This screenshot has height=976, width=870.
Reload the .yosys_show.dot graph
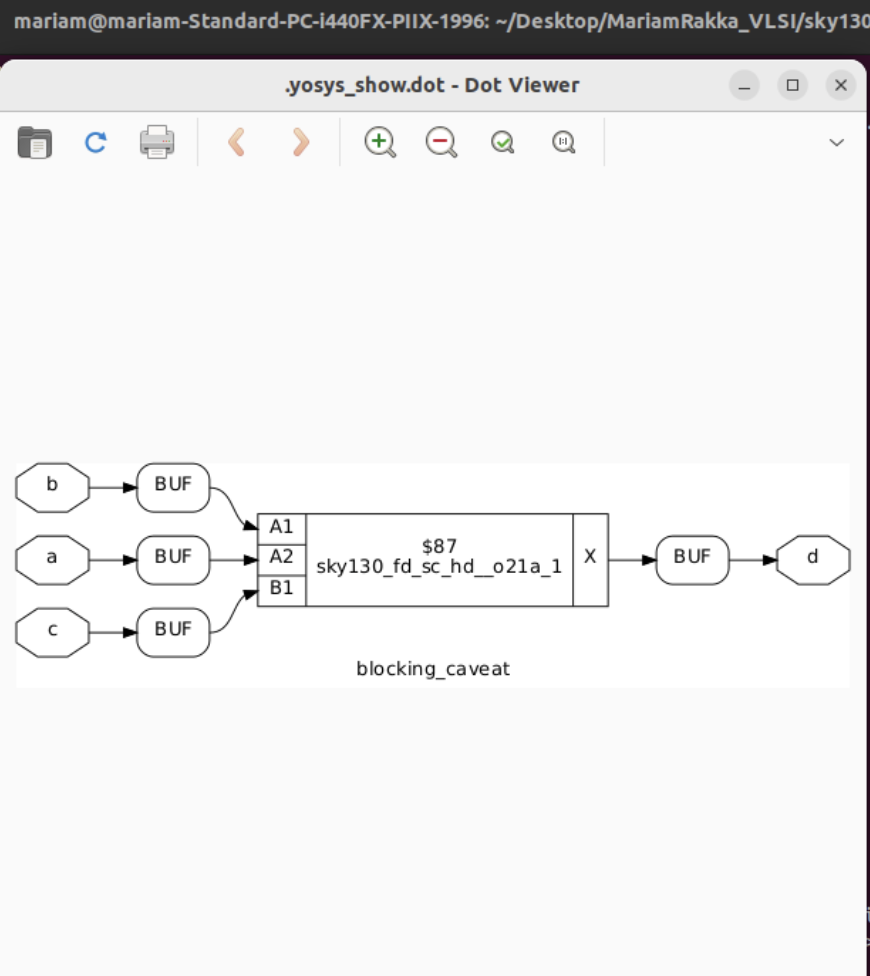95,141
